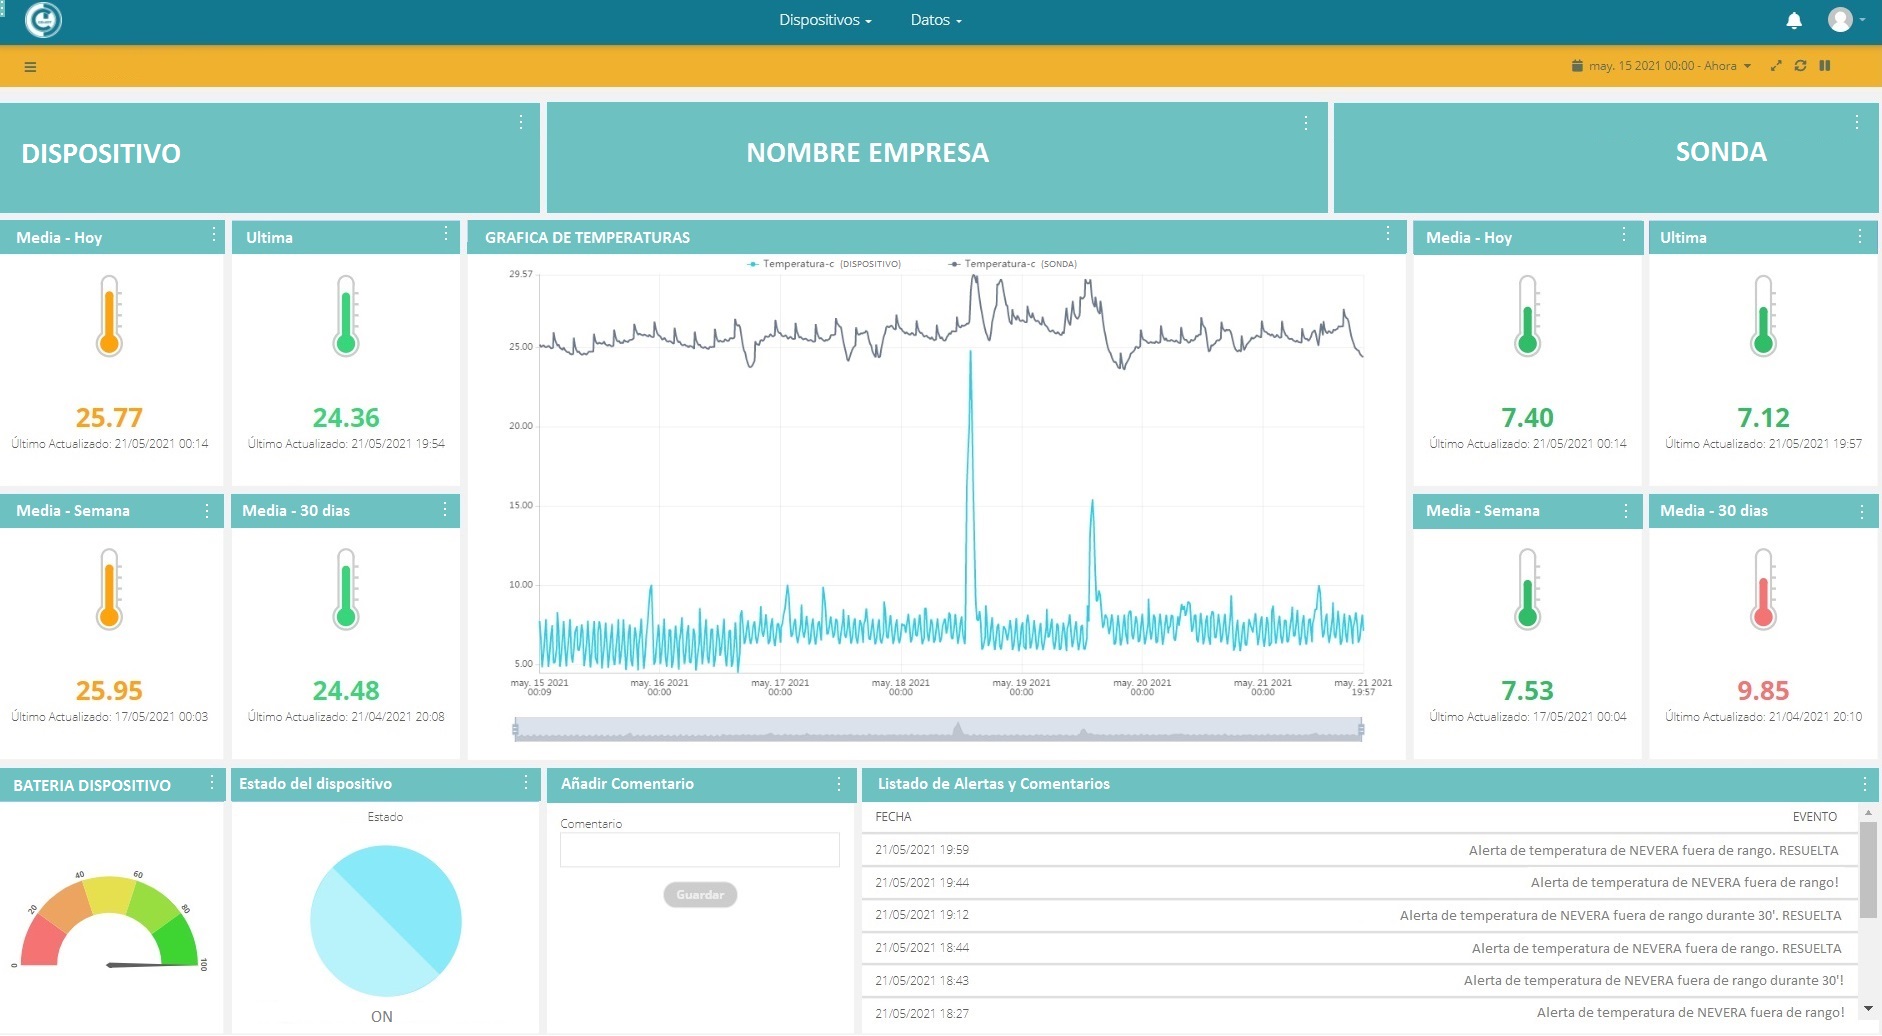The width and height of the screenshot is (1882, 1036).
Task: Enter fullscreen with the expand arrows icon
Action: 1776,66
